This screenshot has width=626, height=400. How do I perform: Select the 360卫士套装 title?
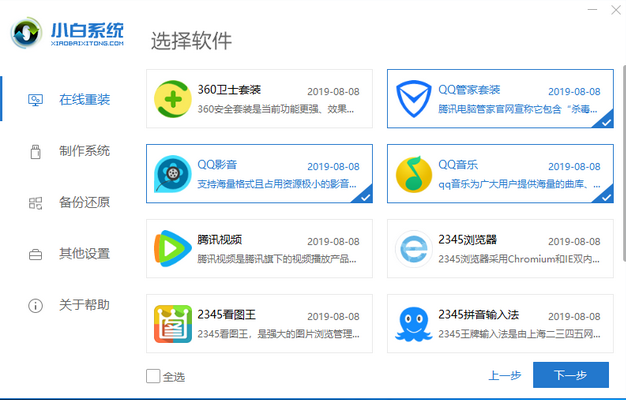[229, 90]
